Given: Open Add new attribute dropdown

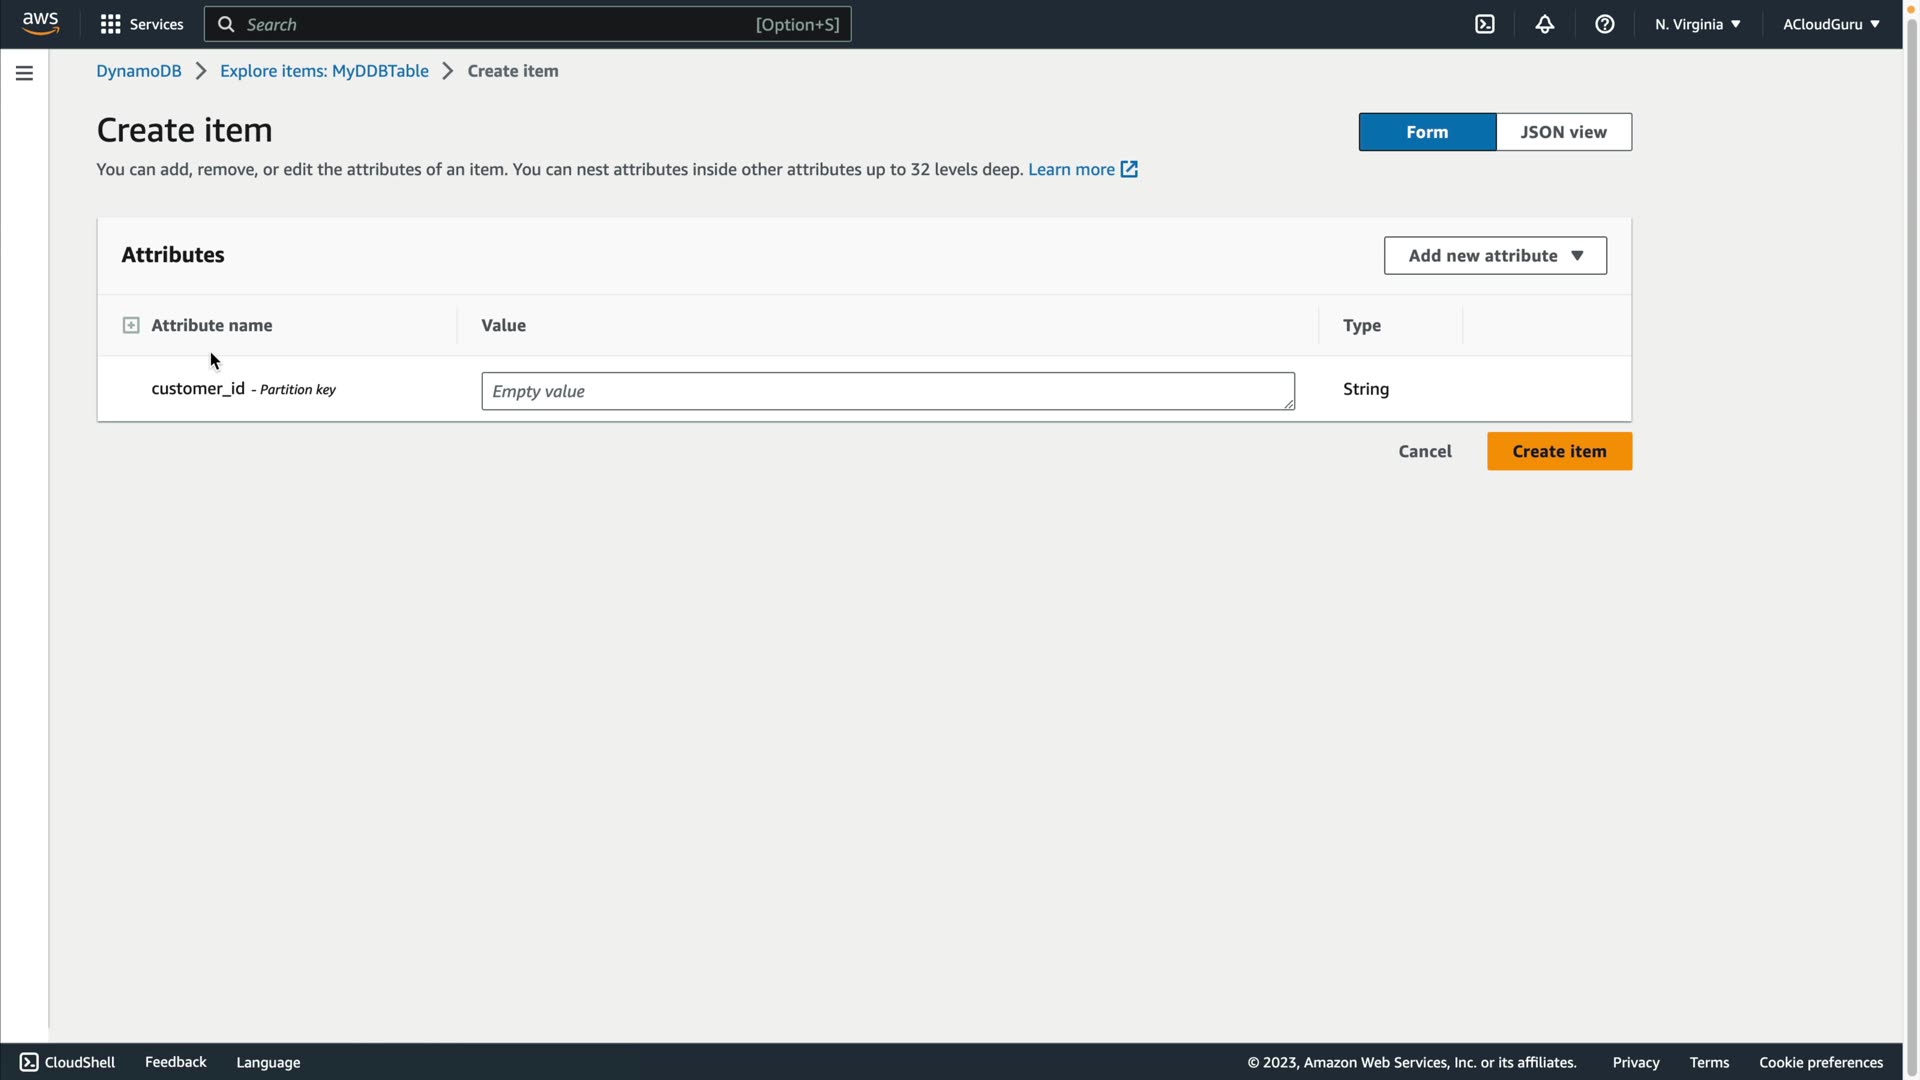Looking at the screenshot, I should (1495, 256).
